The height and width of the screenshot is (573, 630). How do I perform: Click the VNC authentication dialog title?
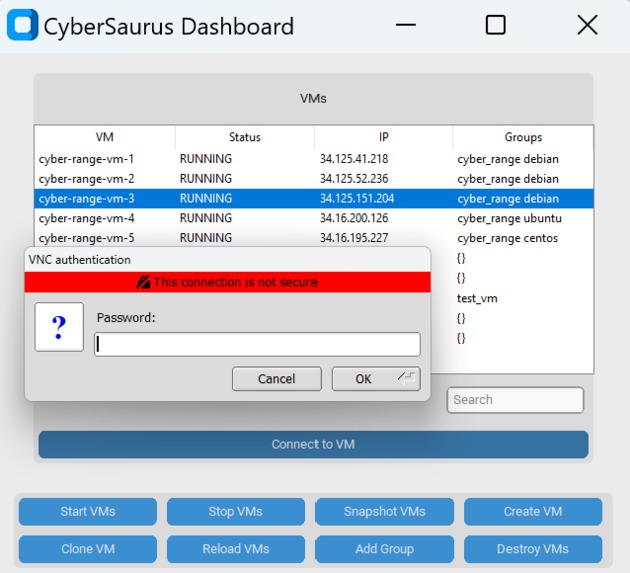point(80,260)
